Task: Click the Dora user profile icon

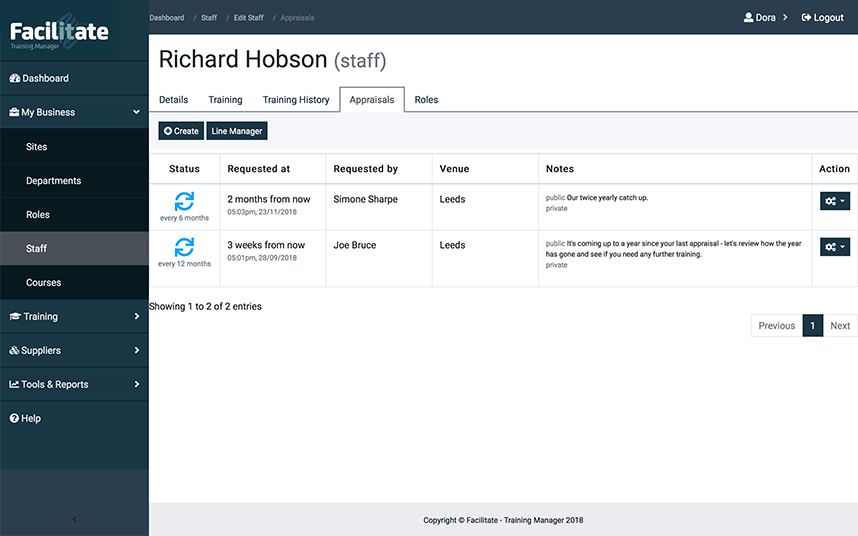Action: click(748, 18)
